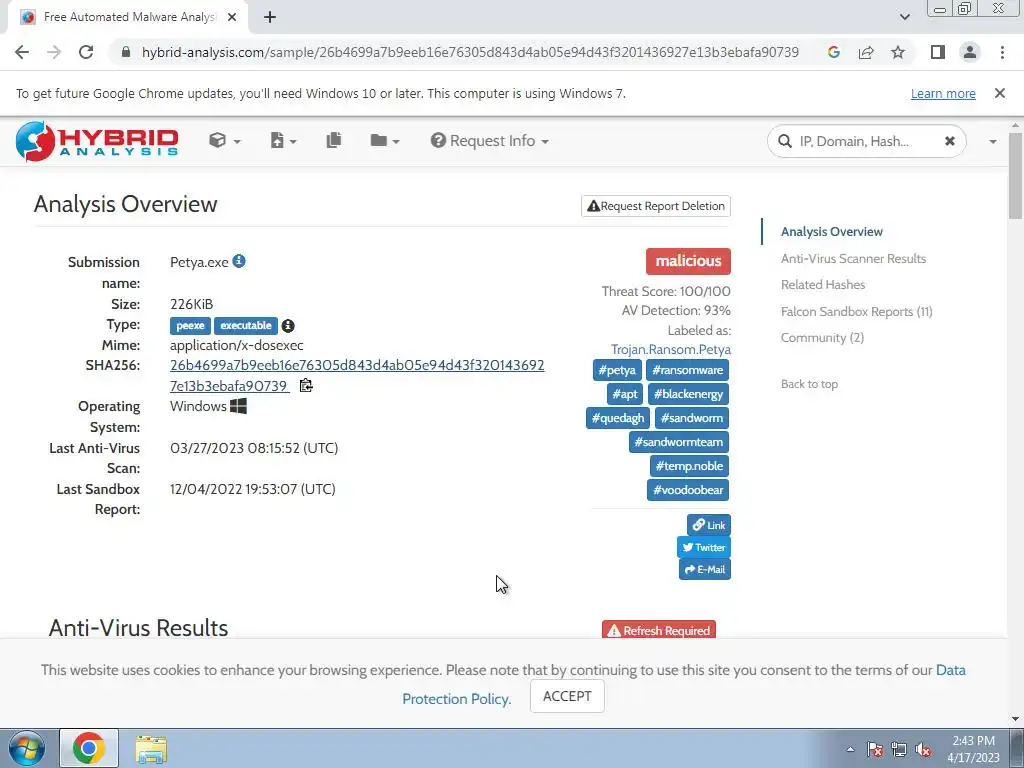
Task: Go to Anti-Virus Scanner Results section
Action: (x=853, y=259)
